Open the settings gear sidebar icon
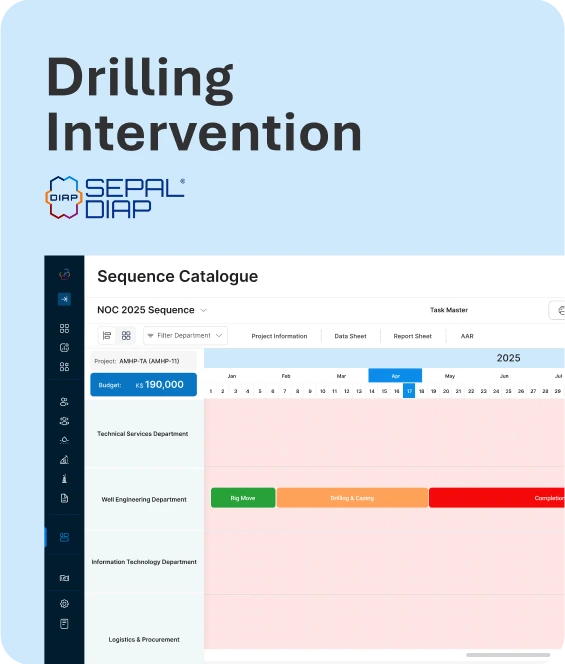Viewport: 565px width, 664px height. click(x=64, y=603)
